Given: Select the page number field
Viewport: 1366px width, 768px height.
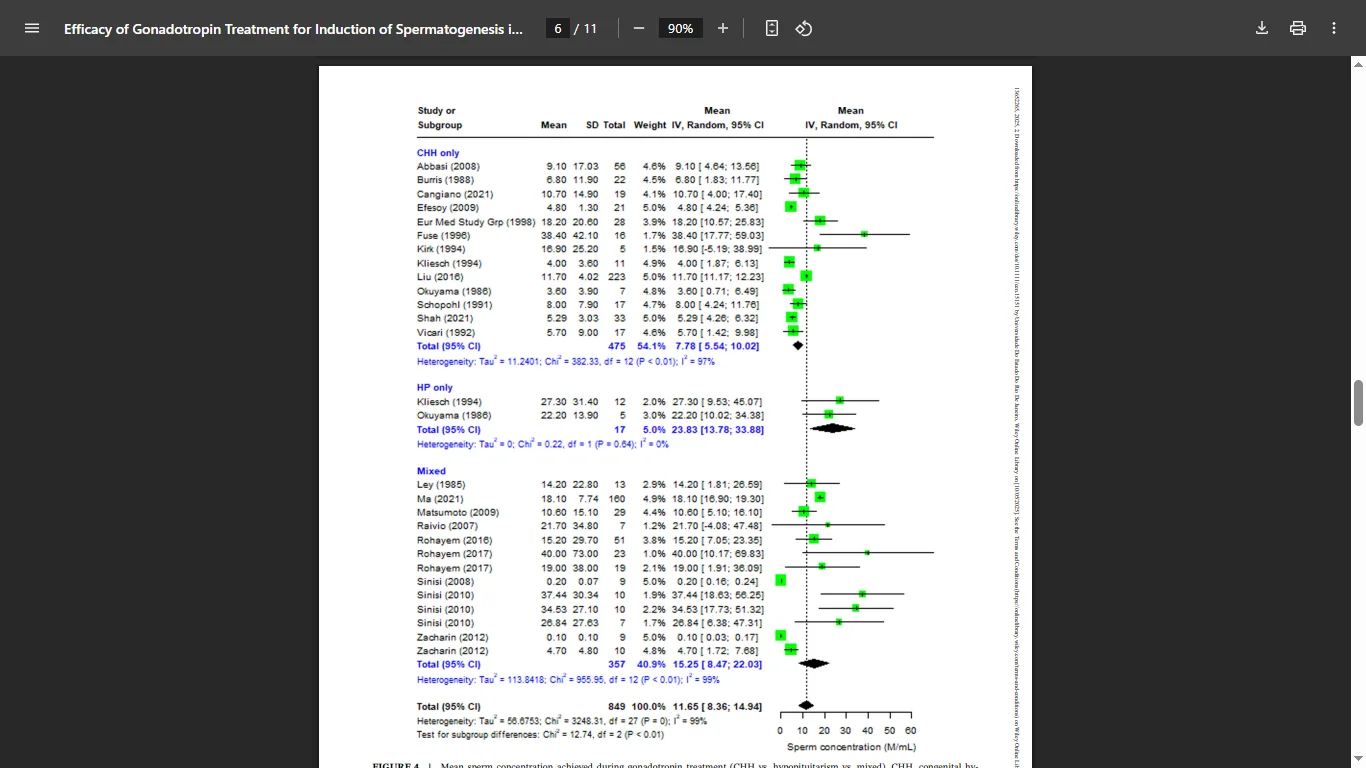Looking at the screenshot, I should pos(559,28).
